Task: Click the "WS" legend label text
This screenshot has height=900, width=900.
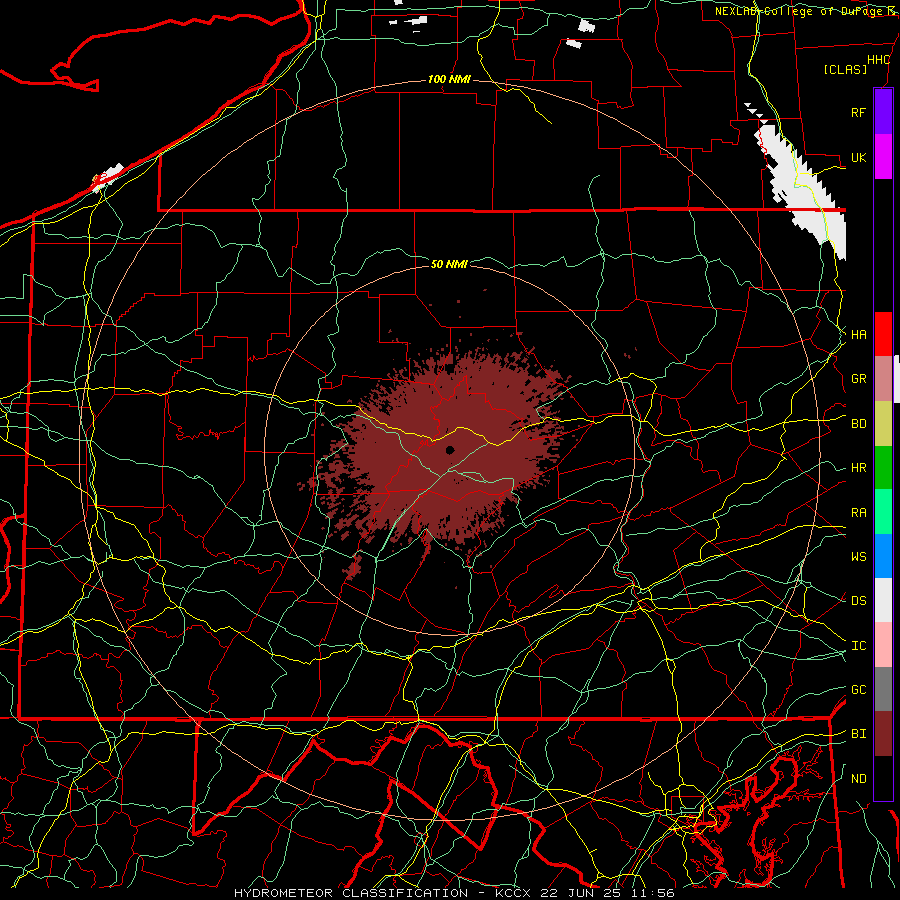Action: point(858,557)
